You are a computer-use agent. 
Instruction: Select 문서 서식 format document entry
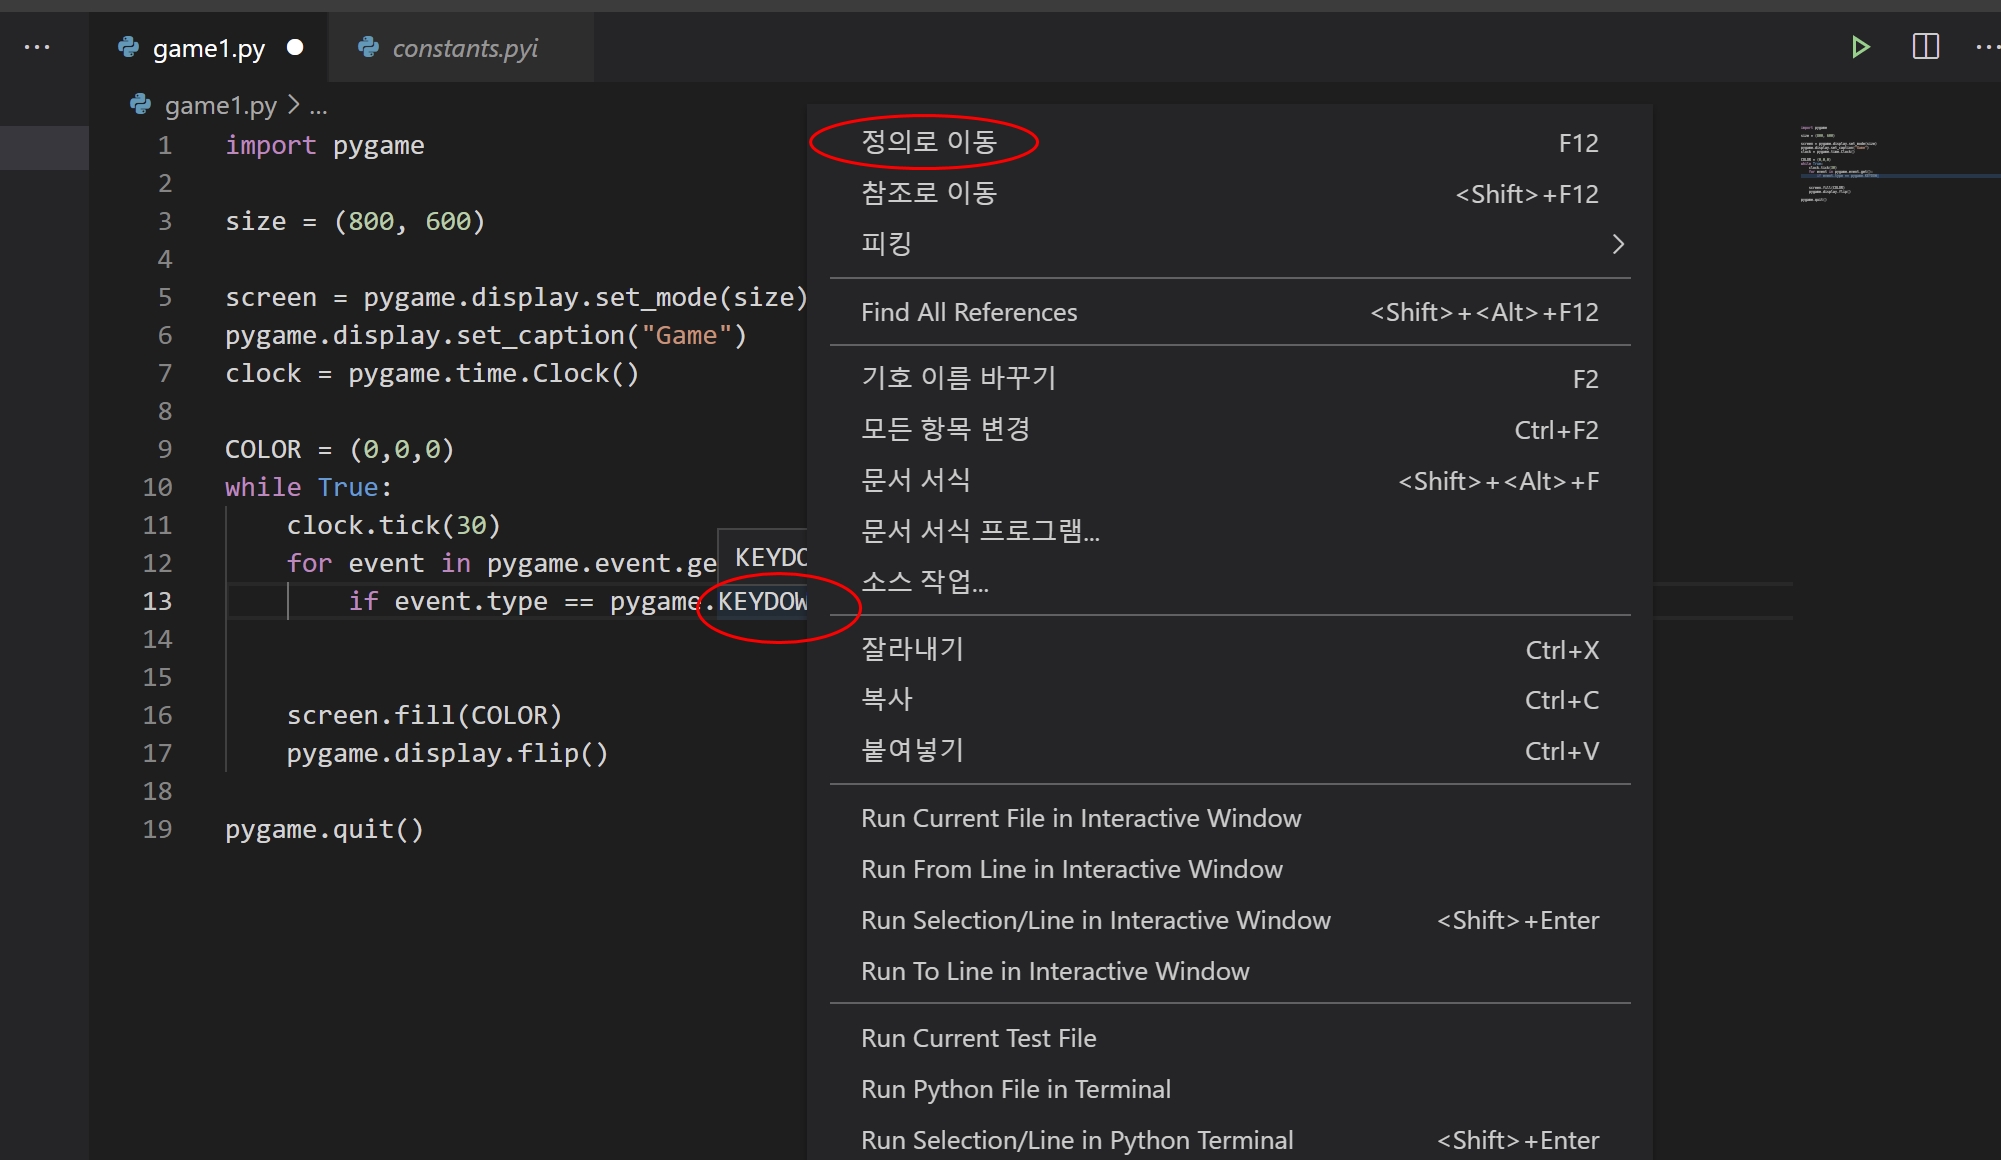pos(915,480)
